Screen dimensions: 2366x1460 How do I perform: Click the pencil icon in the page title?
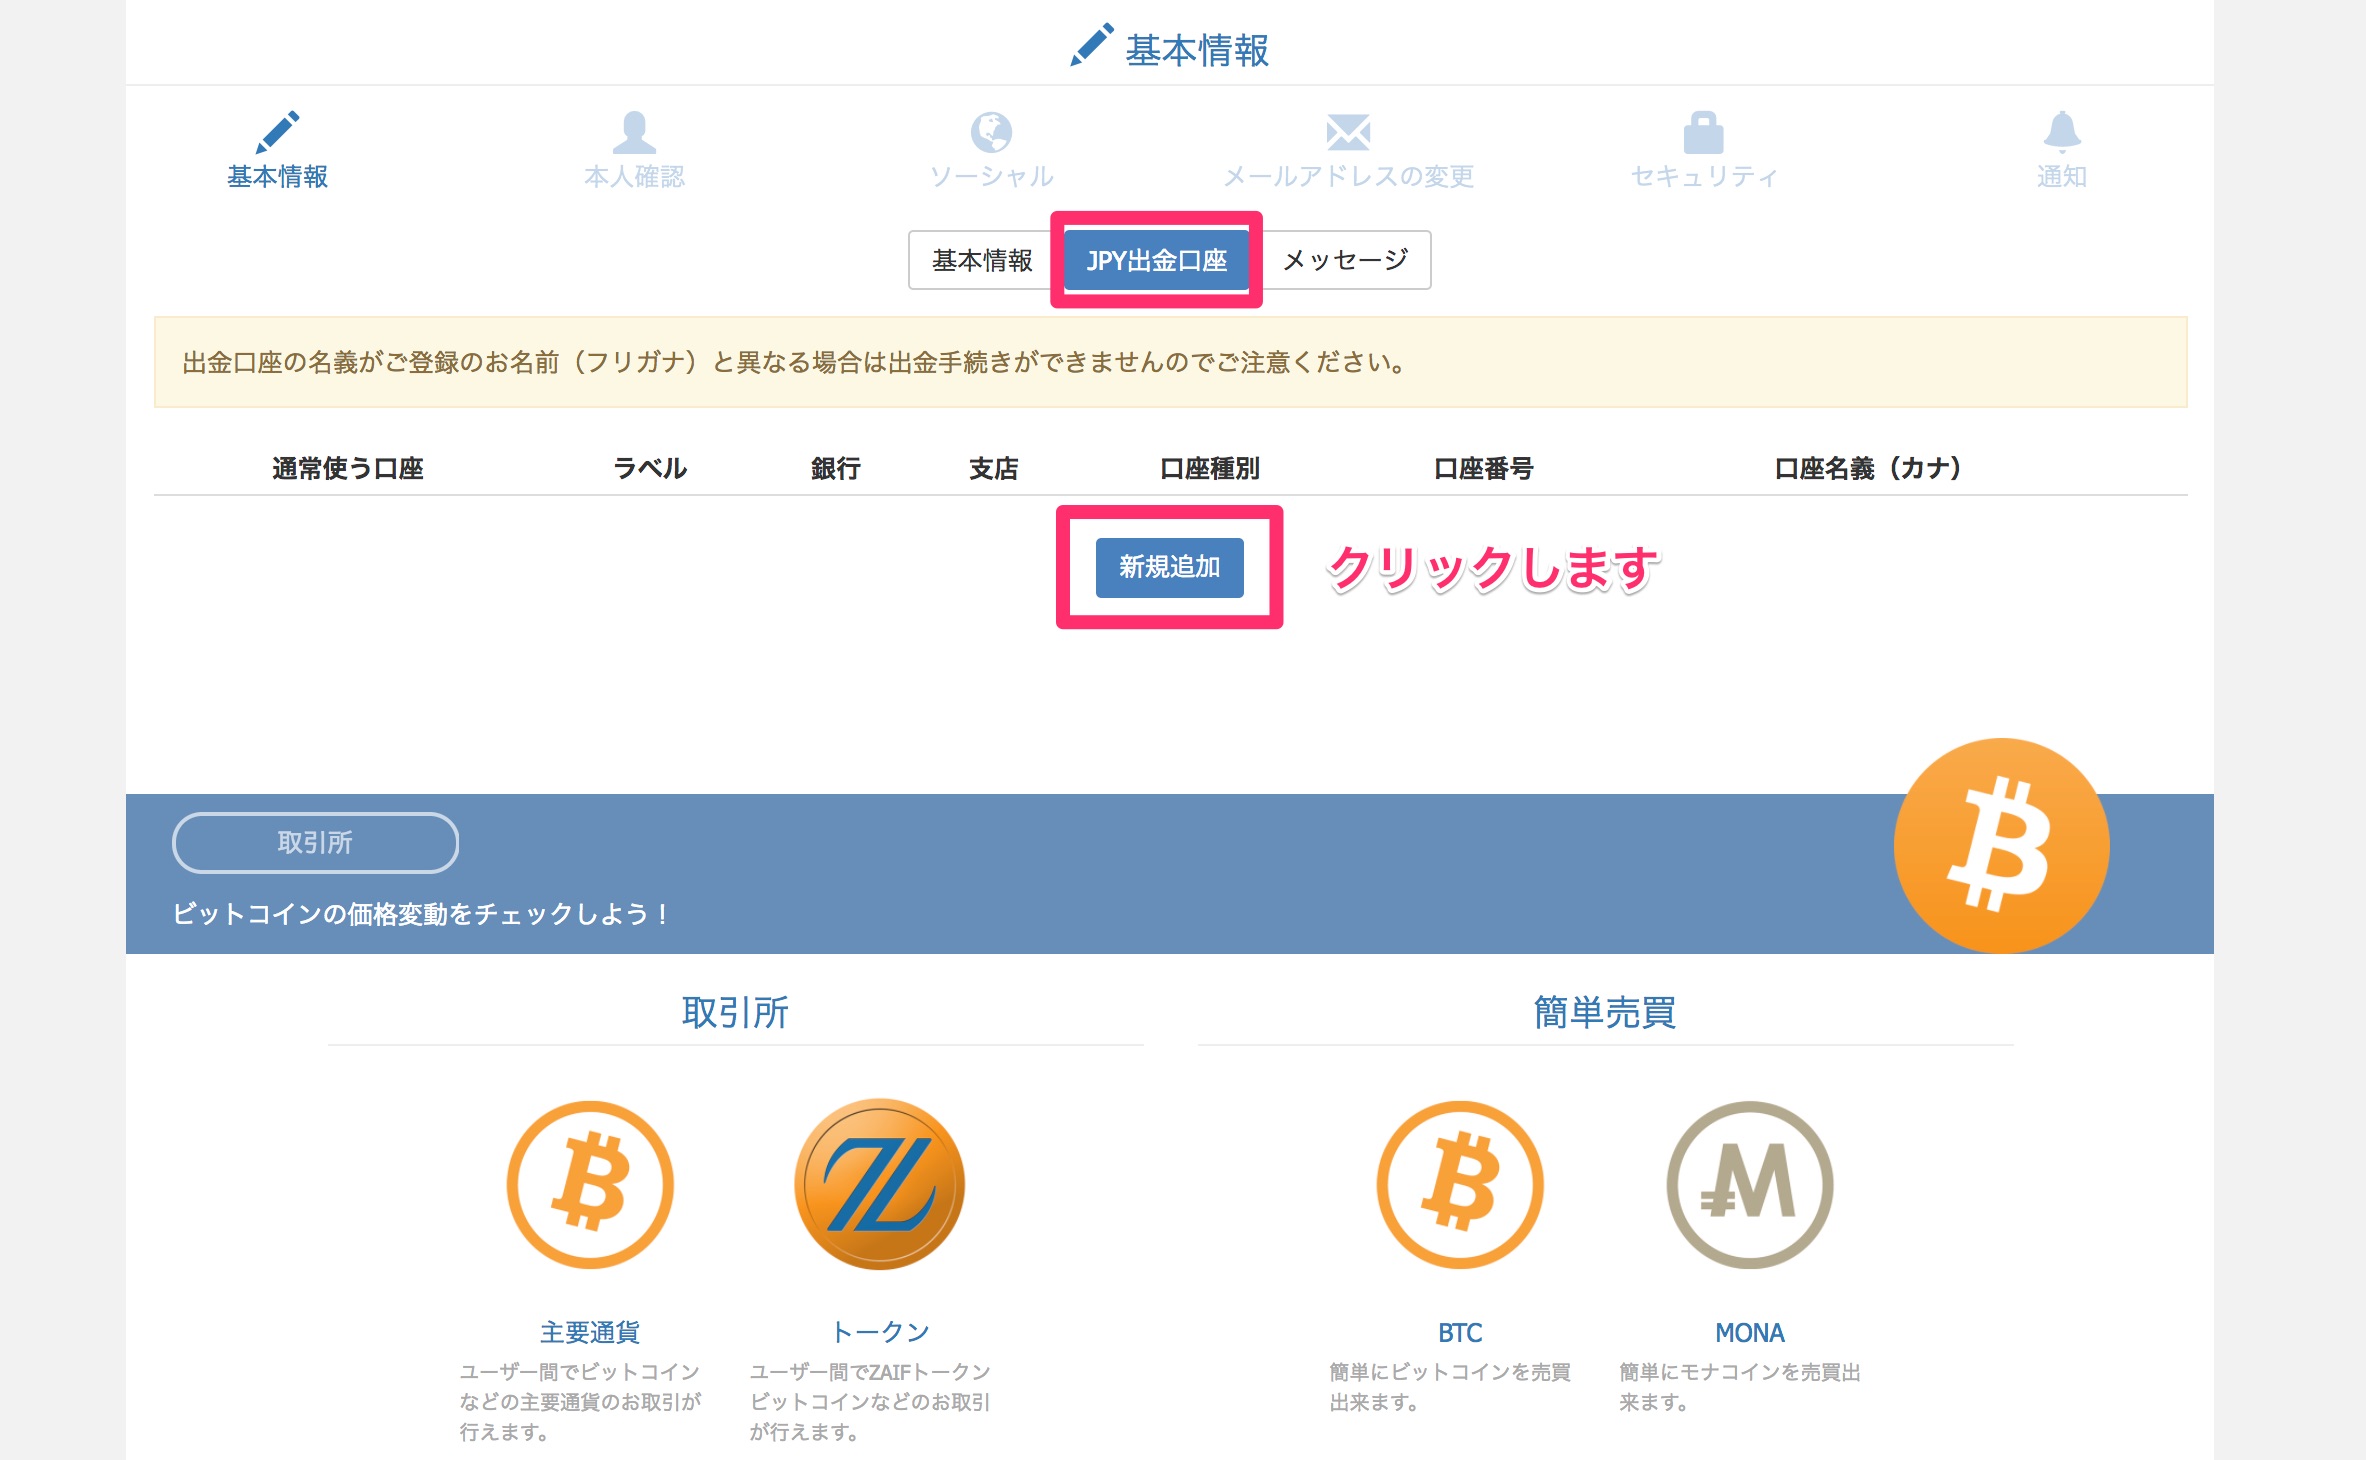tap(1092, 45)
